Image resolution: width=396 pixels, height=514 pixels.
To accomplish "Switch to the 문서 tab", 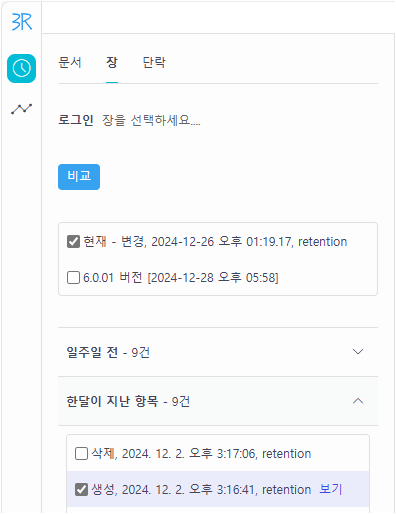I will coord(70,62).
